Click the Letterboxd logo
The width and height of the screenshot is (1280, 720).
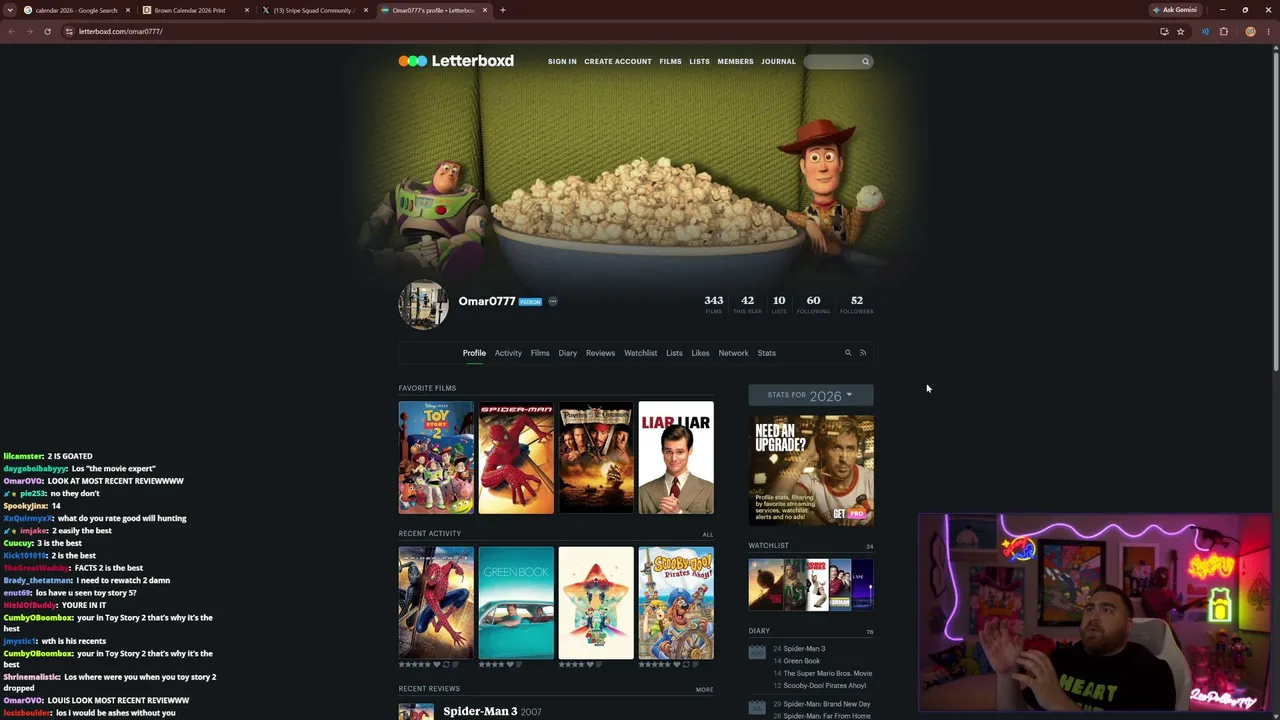[456, 61]
